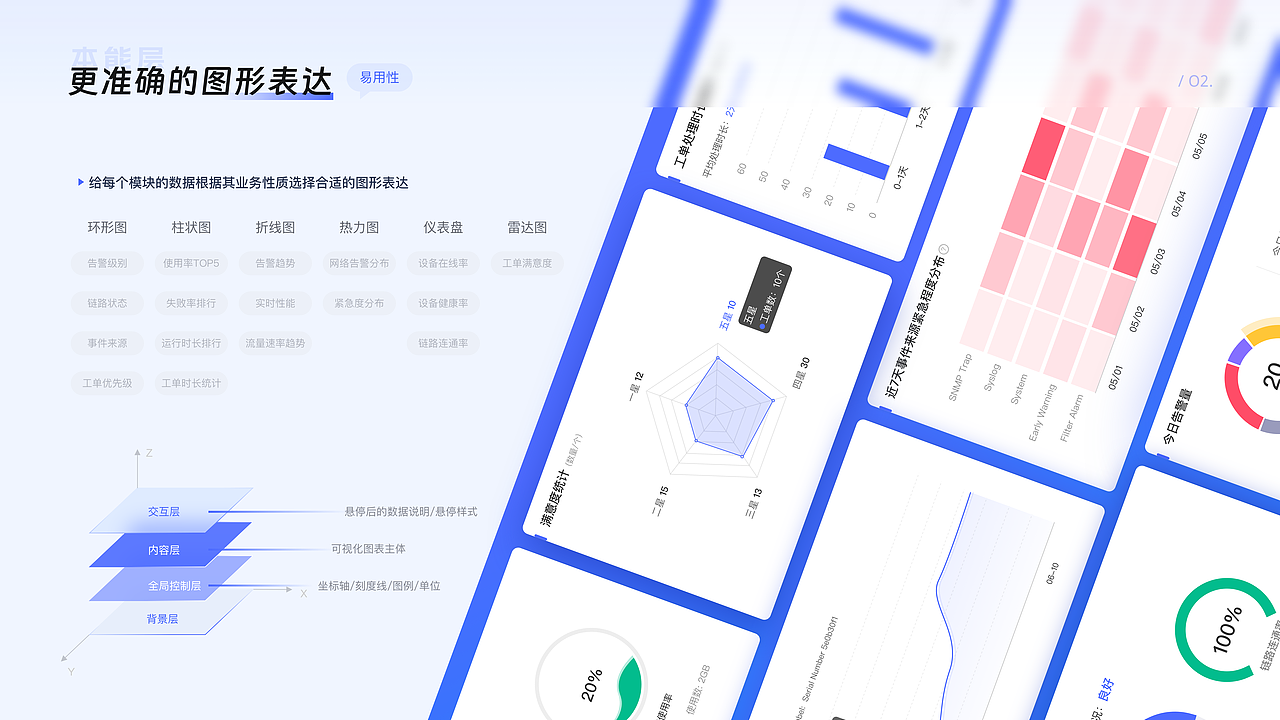
Task: Click the 工单时长统计 chip
Action: [191, 383]
